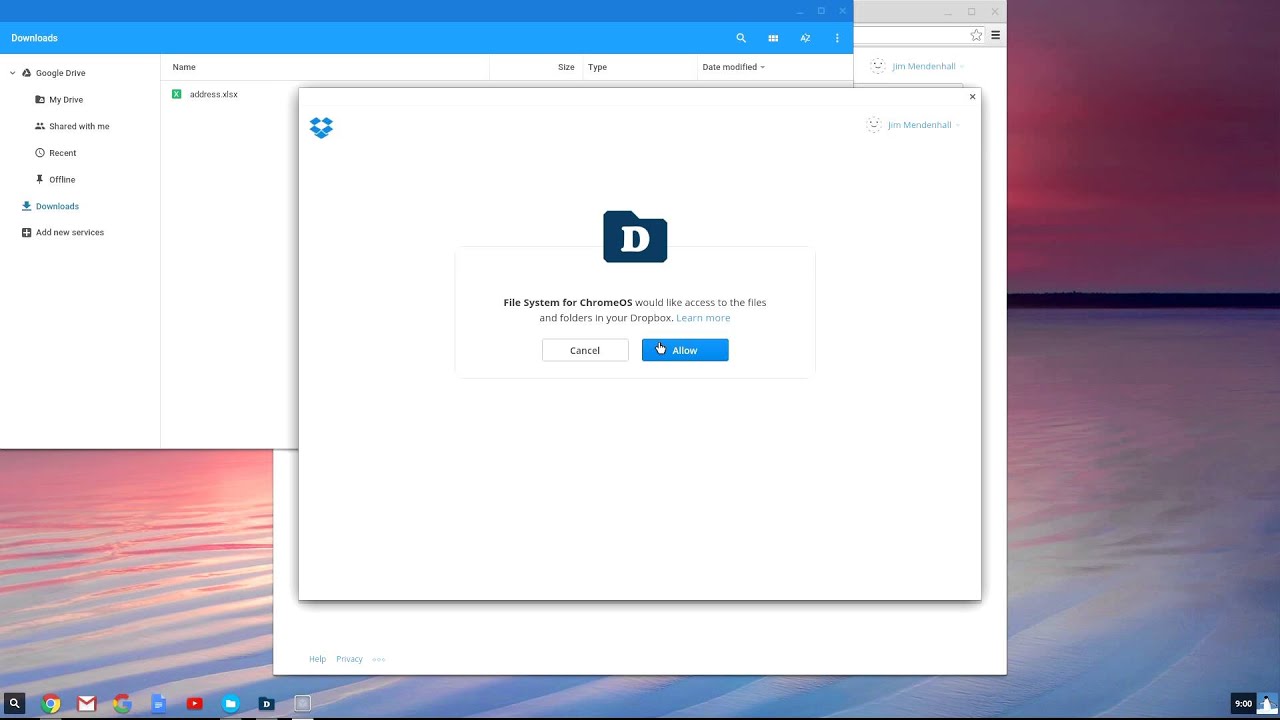Minimize the Files app window
1280x720 pixels.
point(800,11)
